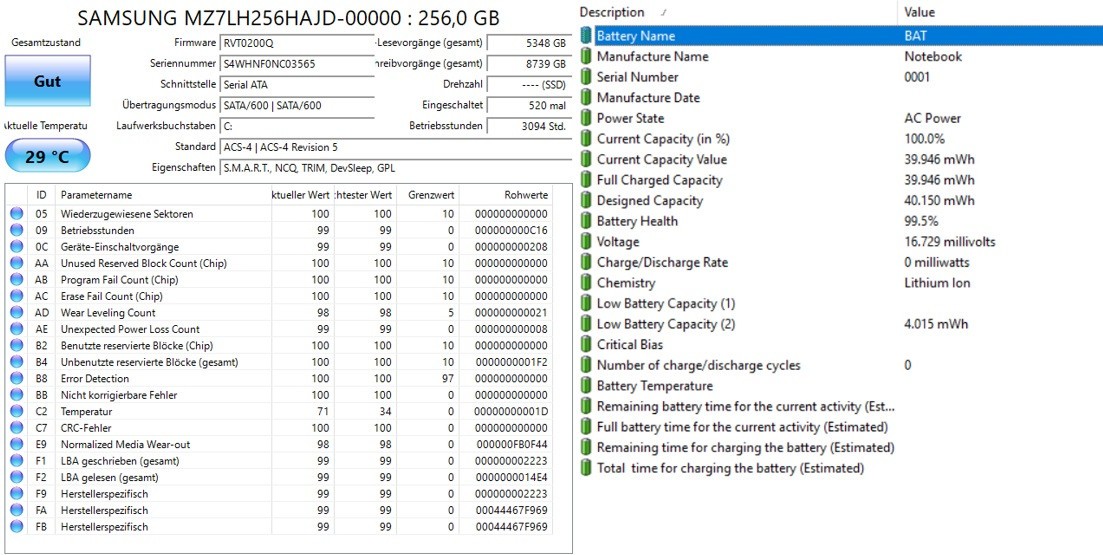
Task: Click the battery icon for Designed Capacity row
Action: pos(586,200)
